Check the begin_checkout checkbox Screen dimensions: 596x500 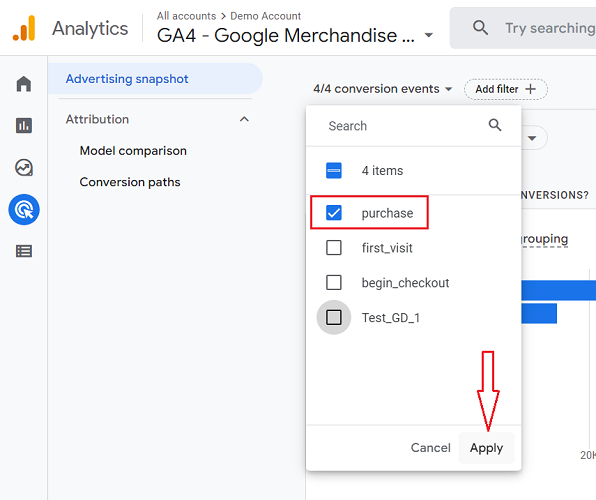pyautogui.click(x=334, y=283)
